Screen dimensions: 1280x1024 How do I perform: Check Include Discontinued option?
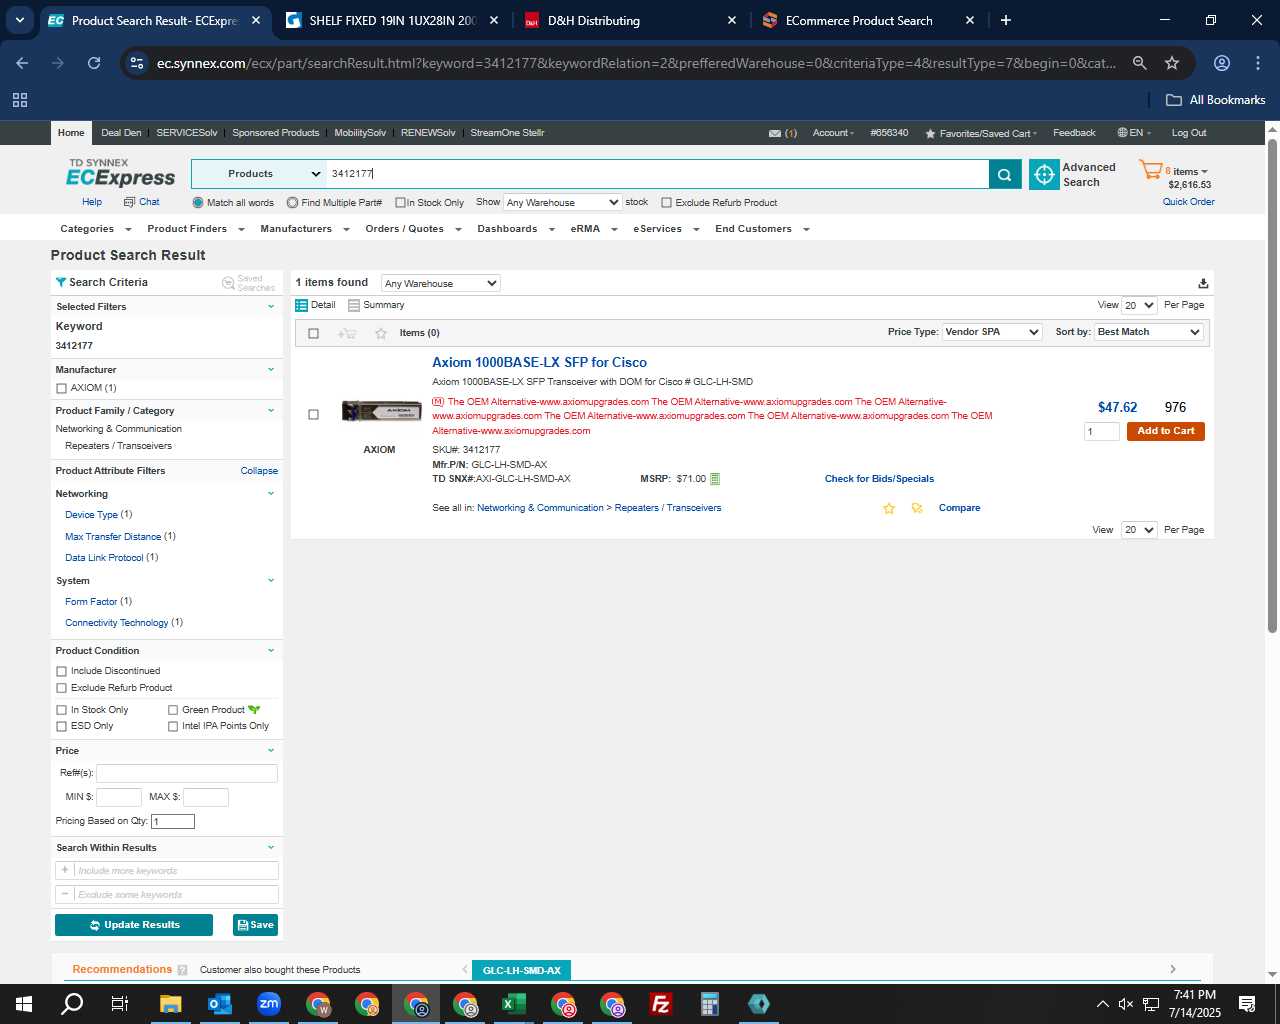click(61, 671)
